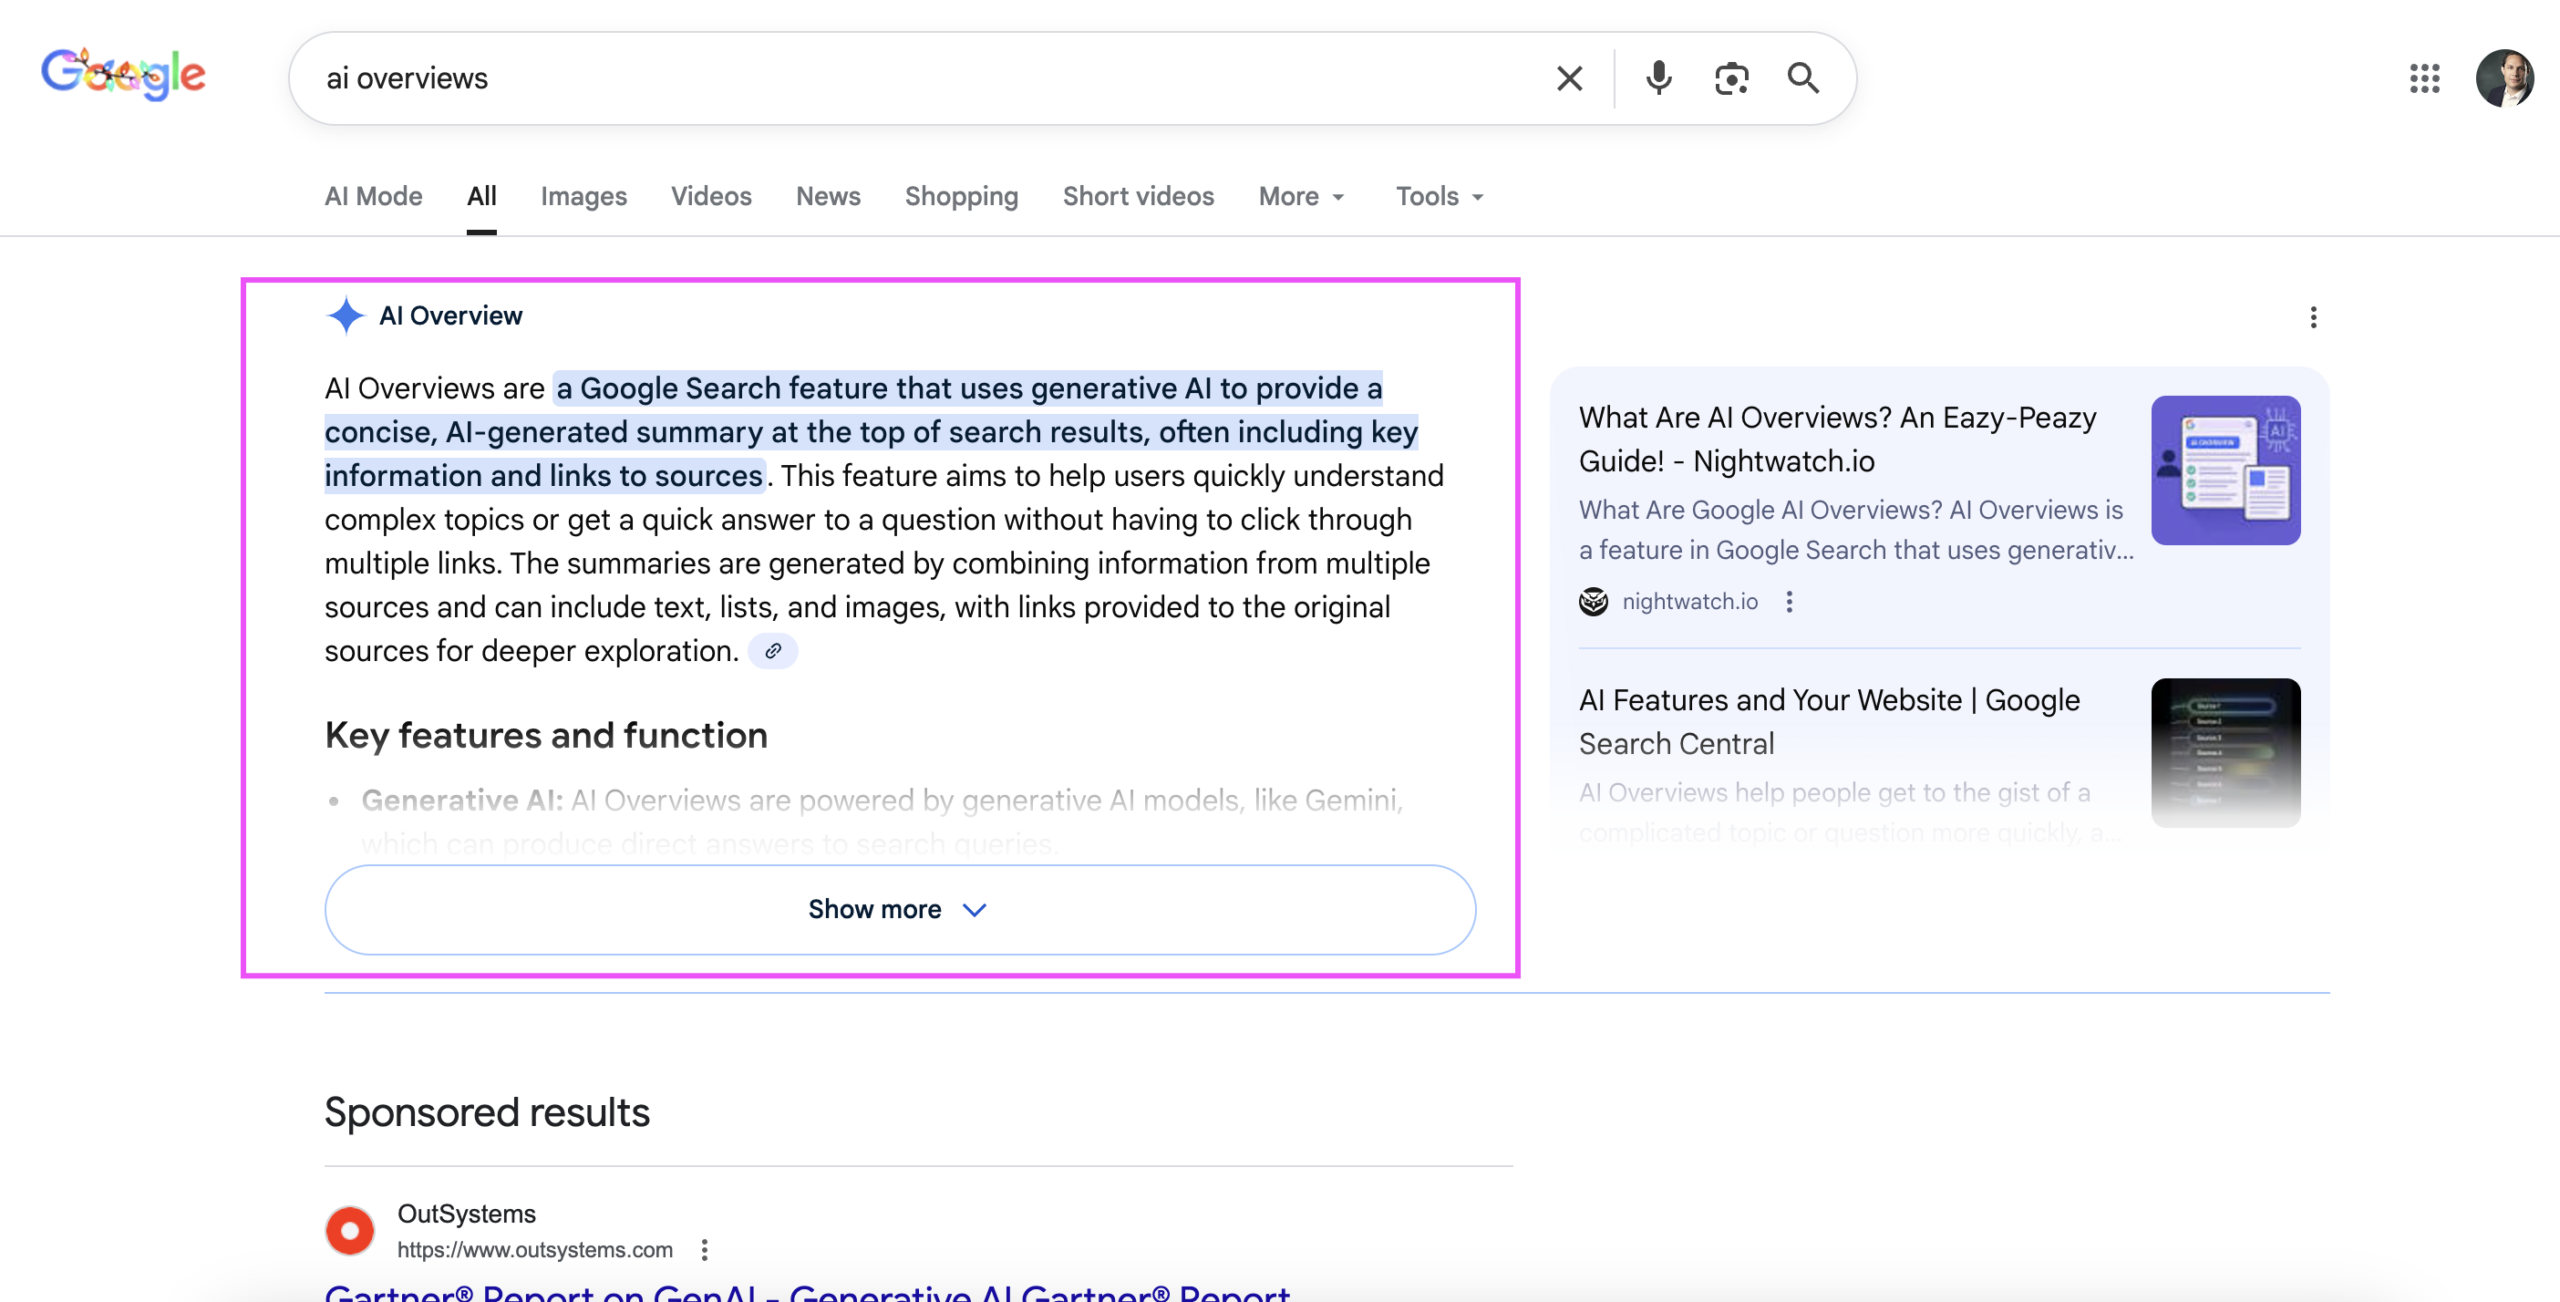Click the magnifying glass search icon

[1803, 78]
